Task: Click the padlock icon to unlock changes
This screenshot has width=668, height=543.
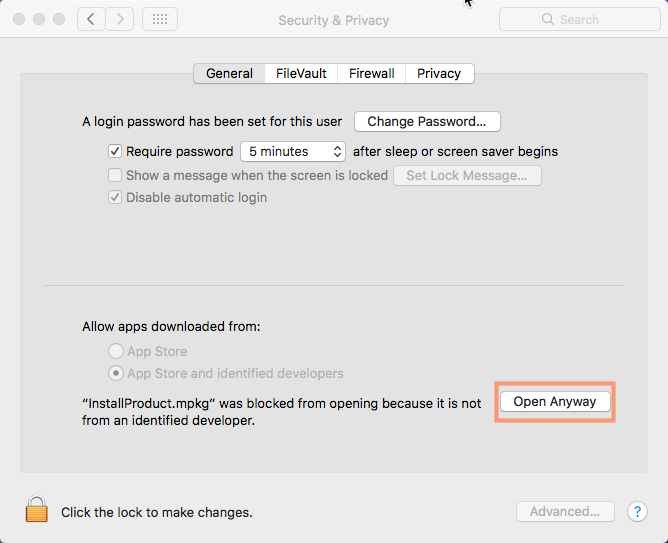Action: click(x=37, y=511)
